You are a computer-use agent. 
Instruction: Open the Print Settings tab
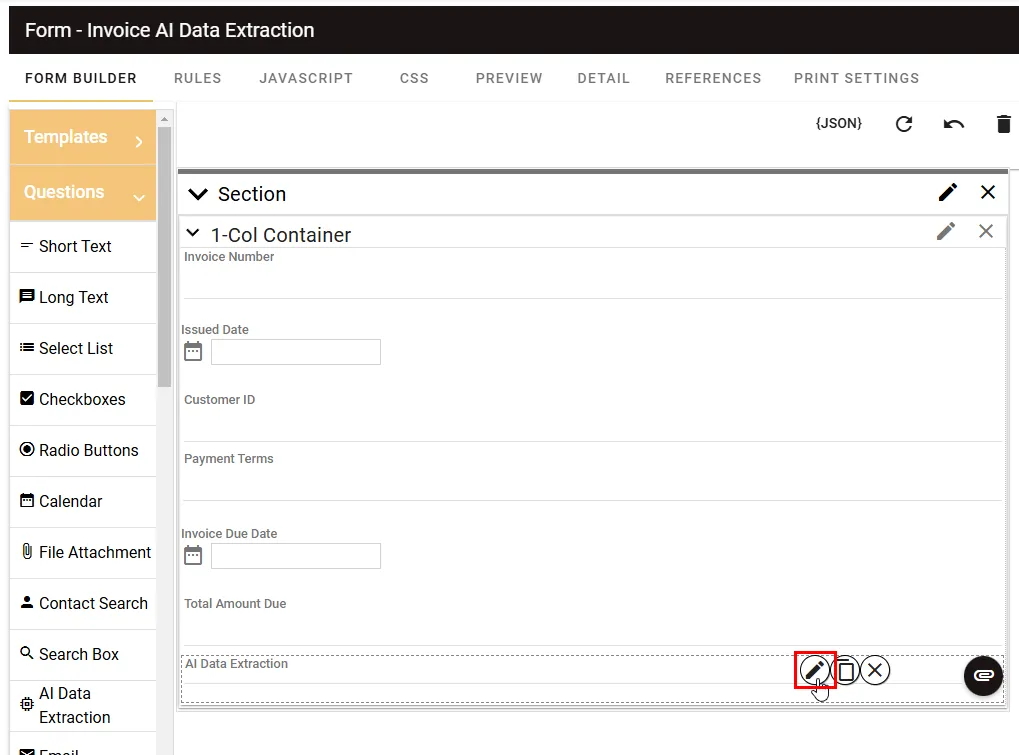coord(856,78)
